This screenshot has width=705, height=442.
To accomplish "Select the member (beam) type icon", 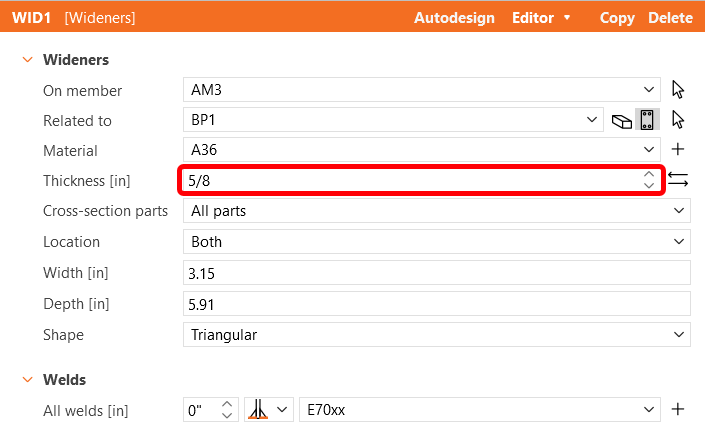I will click(x=621, y=121).
